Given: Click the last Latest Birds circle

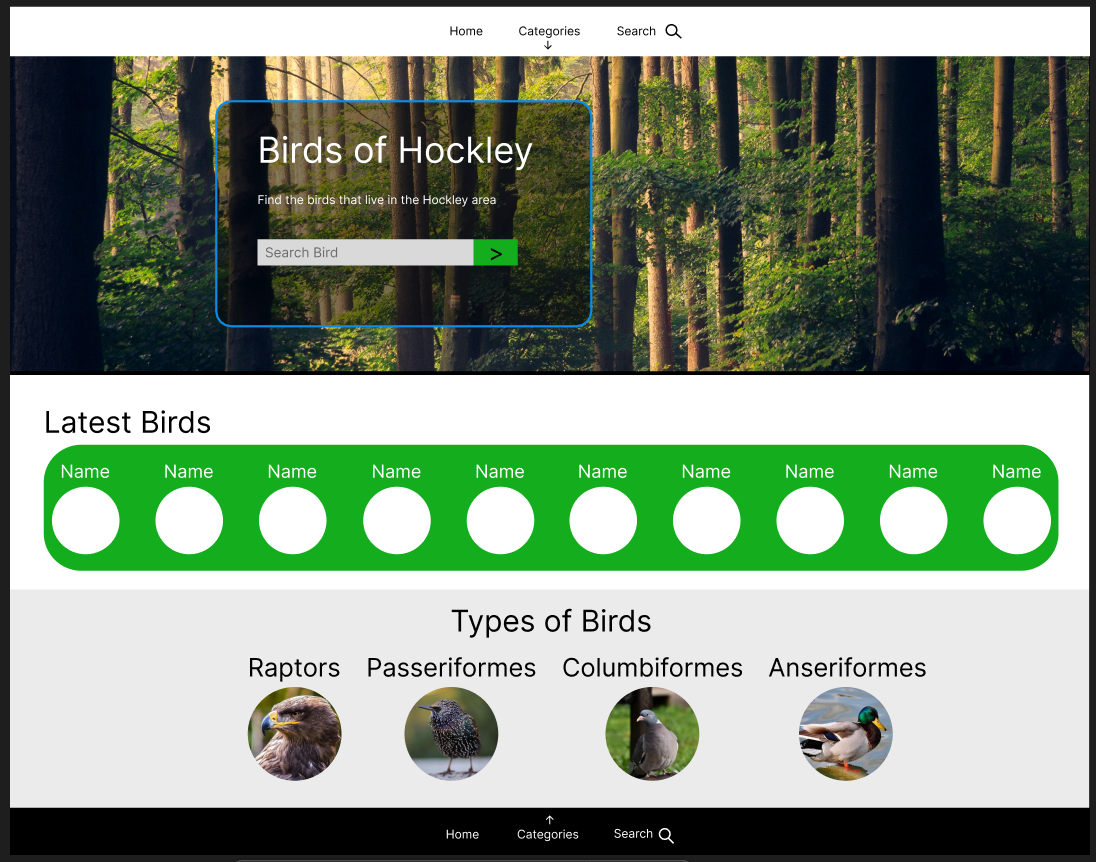Looking at the screenshot, I should coord(1017,521).
